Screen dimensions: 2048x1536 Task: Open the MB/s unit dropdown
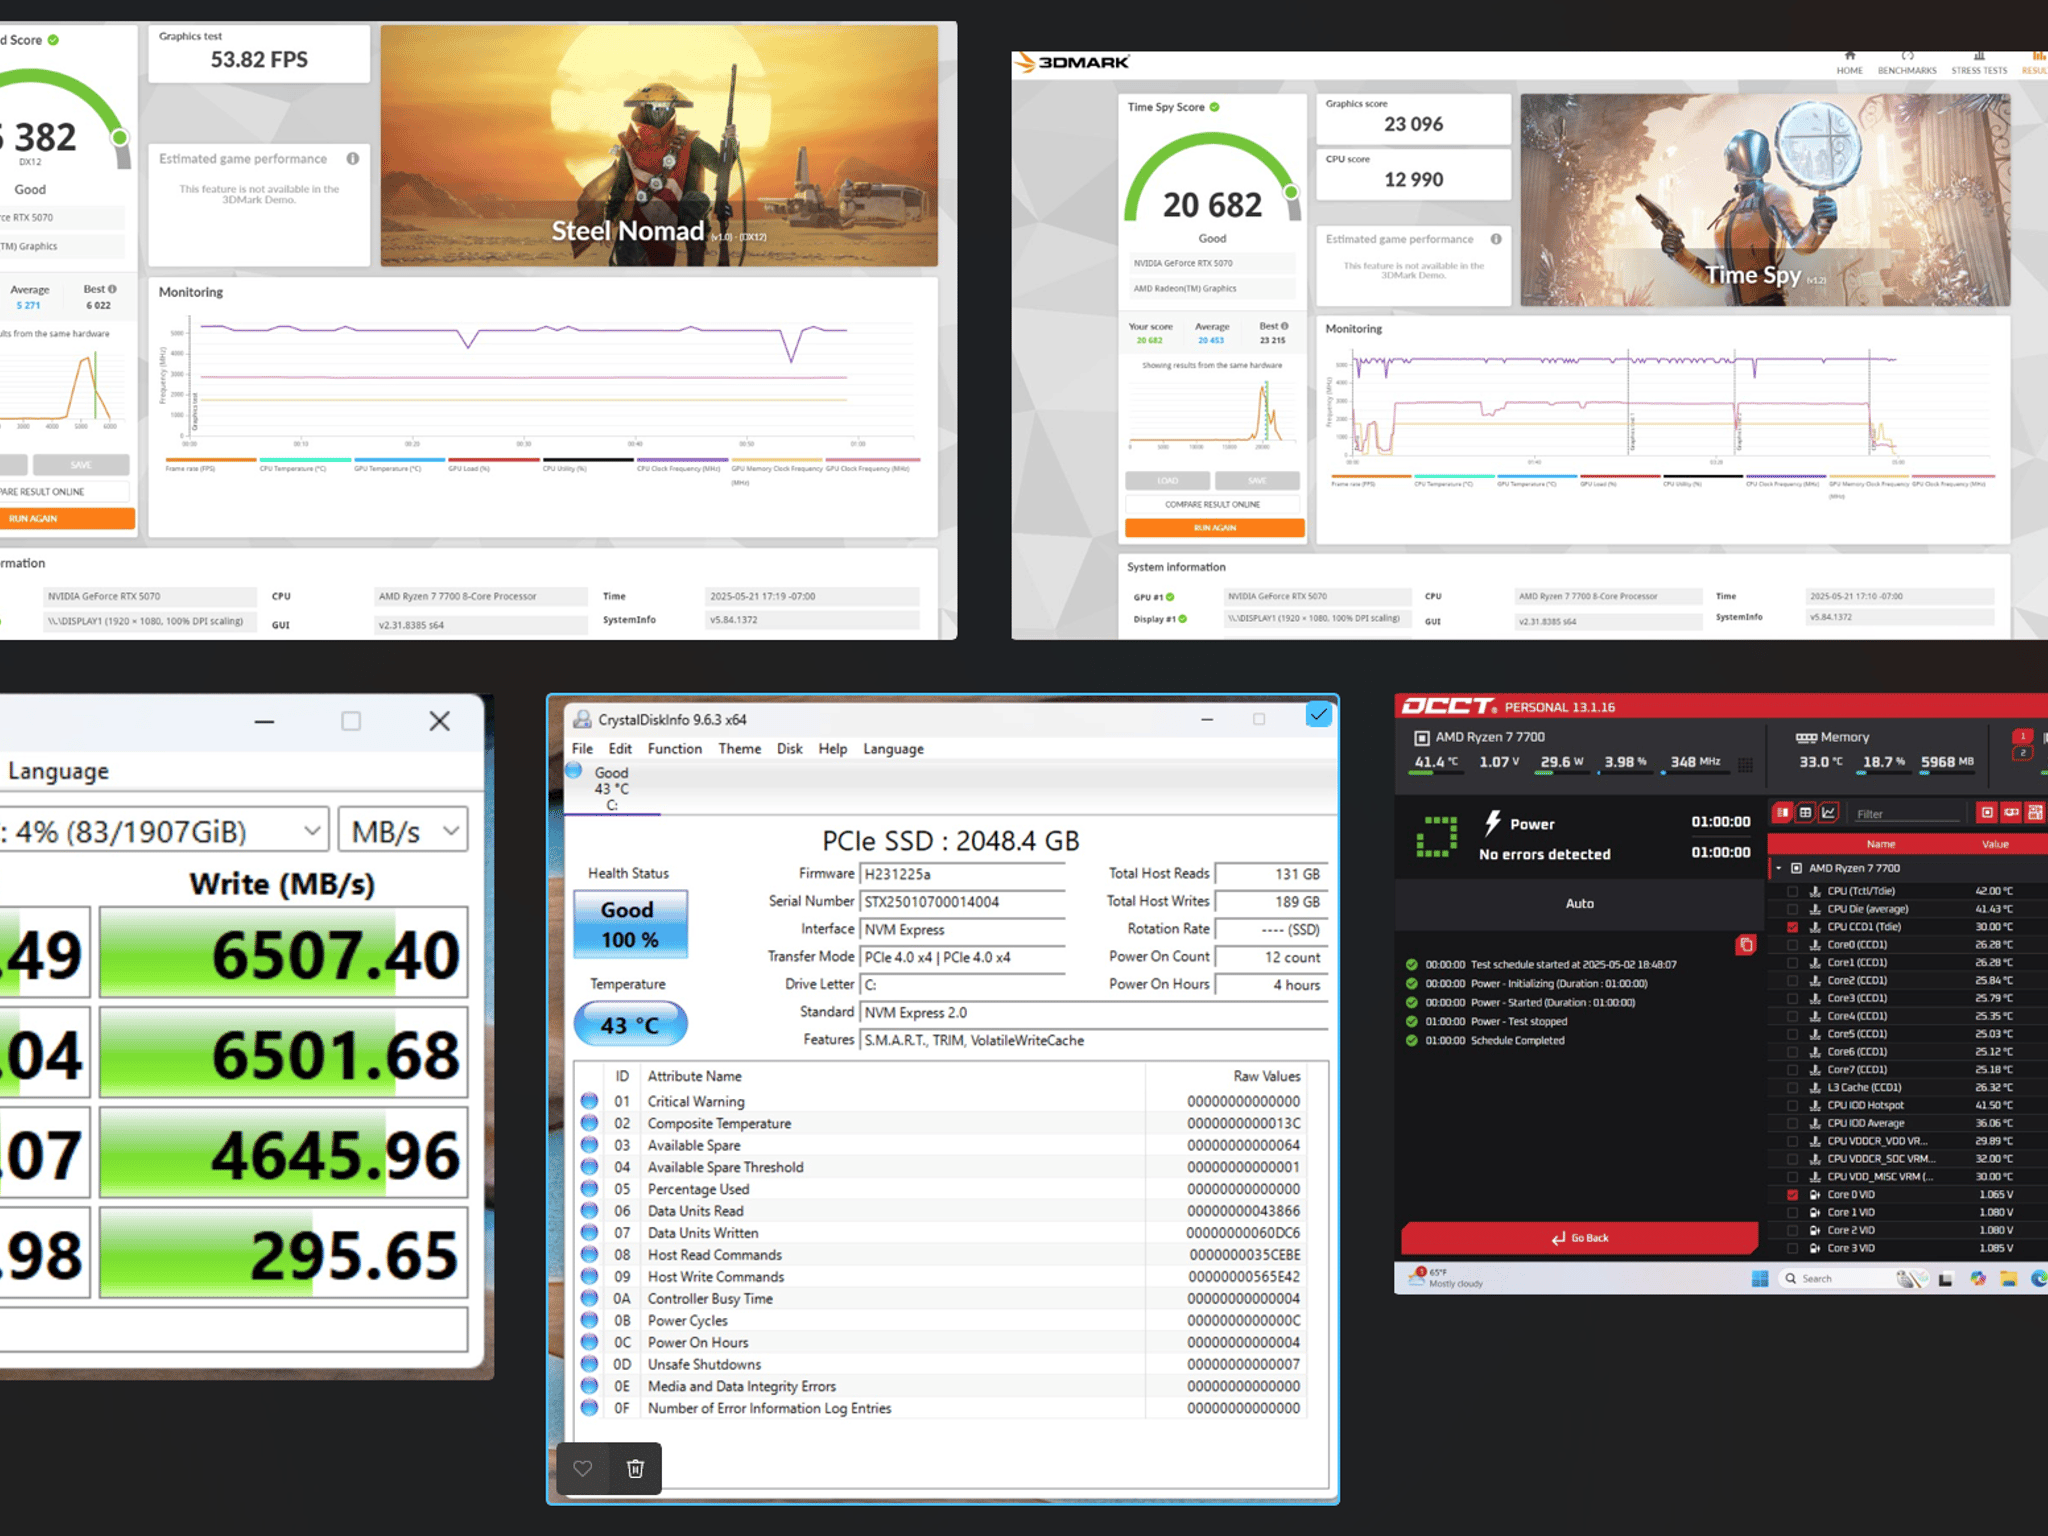[x=404, y=831]
